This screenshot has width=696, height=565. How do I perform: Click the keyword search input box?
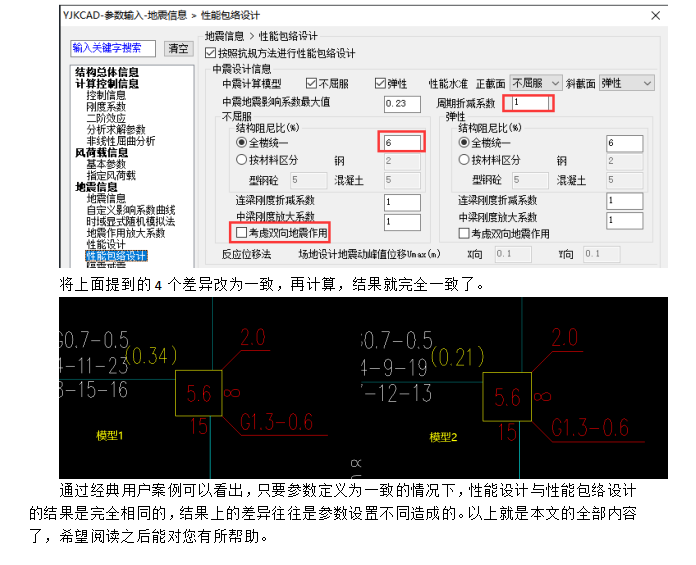[x=113, y=48]
